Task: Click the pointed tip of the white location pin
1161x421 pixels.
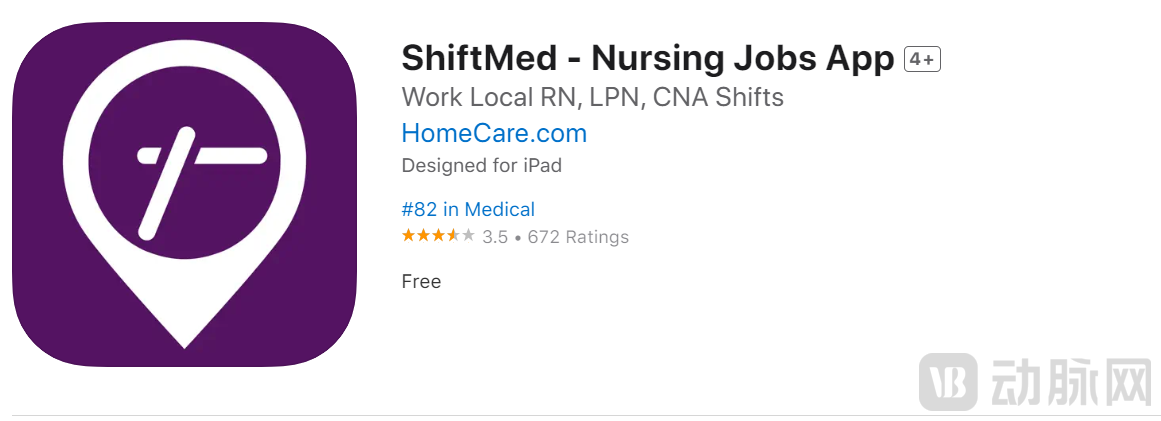Action: coord(185,340)
